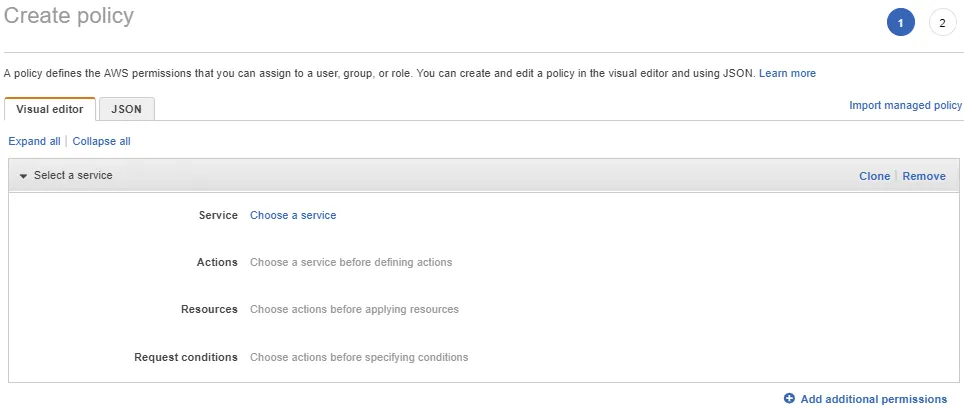Click Import managed policy

905,105
